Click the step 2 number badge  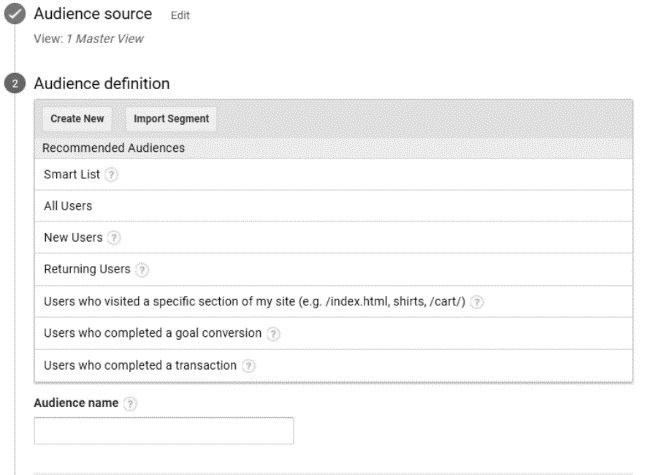tap(15, 83)
